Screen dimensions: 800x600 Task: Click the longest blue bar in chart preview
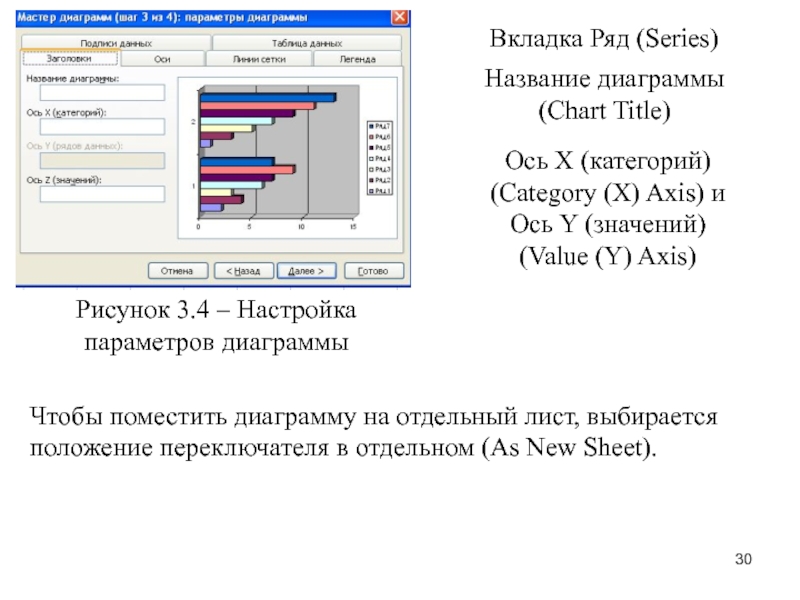[x=267, y=97]
